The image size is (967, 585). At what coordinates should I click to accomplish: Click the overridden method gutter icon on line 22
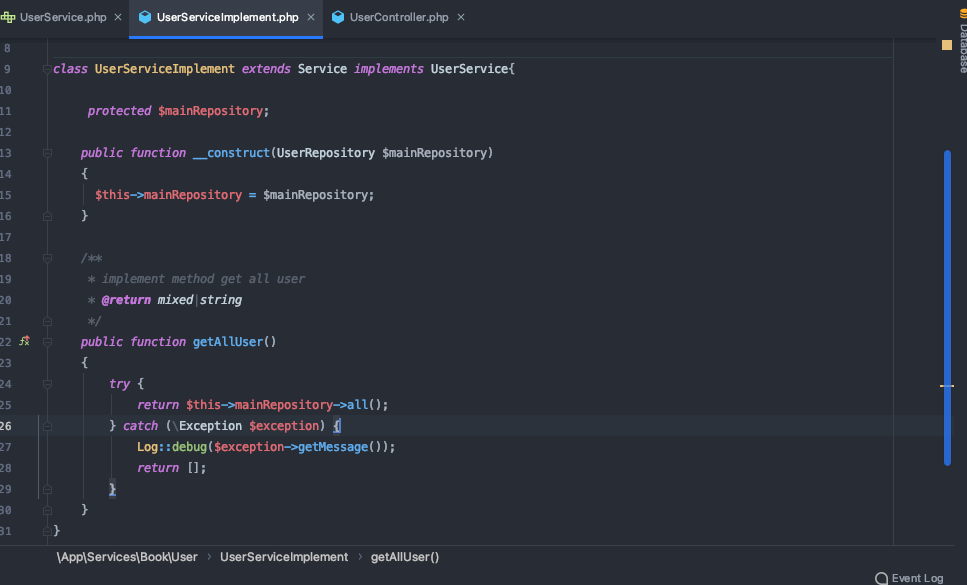pos(24,341)
